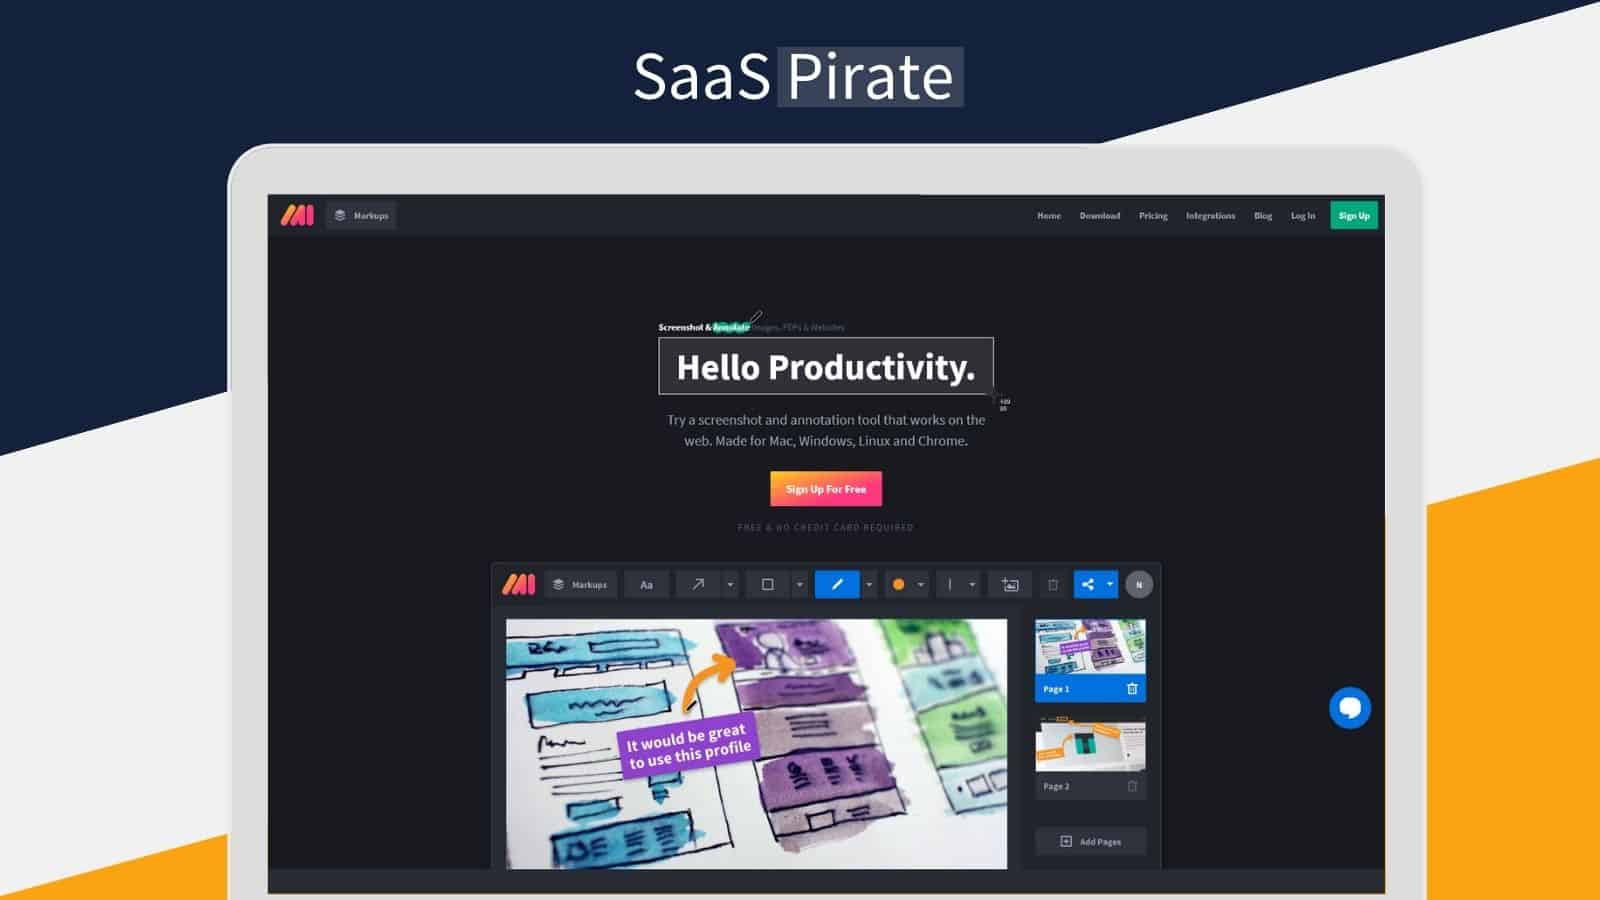Delete Page 1 with its trash icon
The image size is (1600, 900).
click(x=1132, y=689)
